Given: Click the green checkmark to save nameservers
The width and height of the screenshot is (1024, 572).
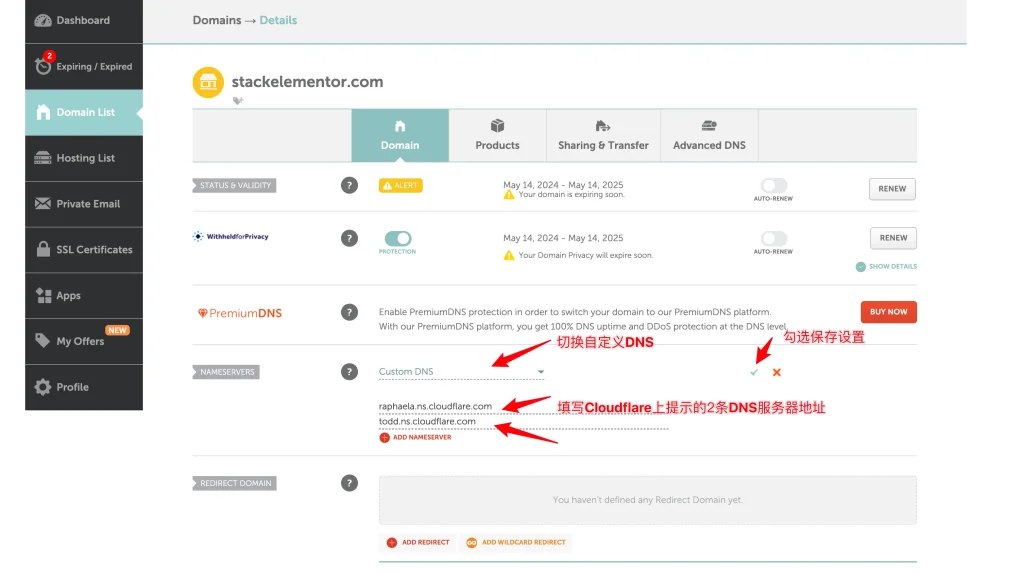Looking at the screenshot, I should [754, 372].
